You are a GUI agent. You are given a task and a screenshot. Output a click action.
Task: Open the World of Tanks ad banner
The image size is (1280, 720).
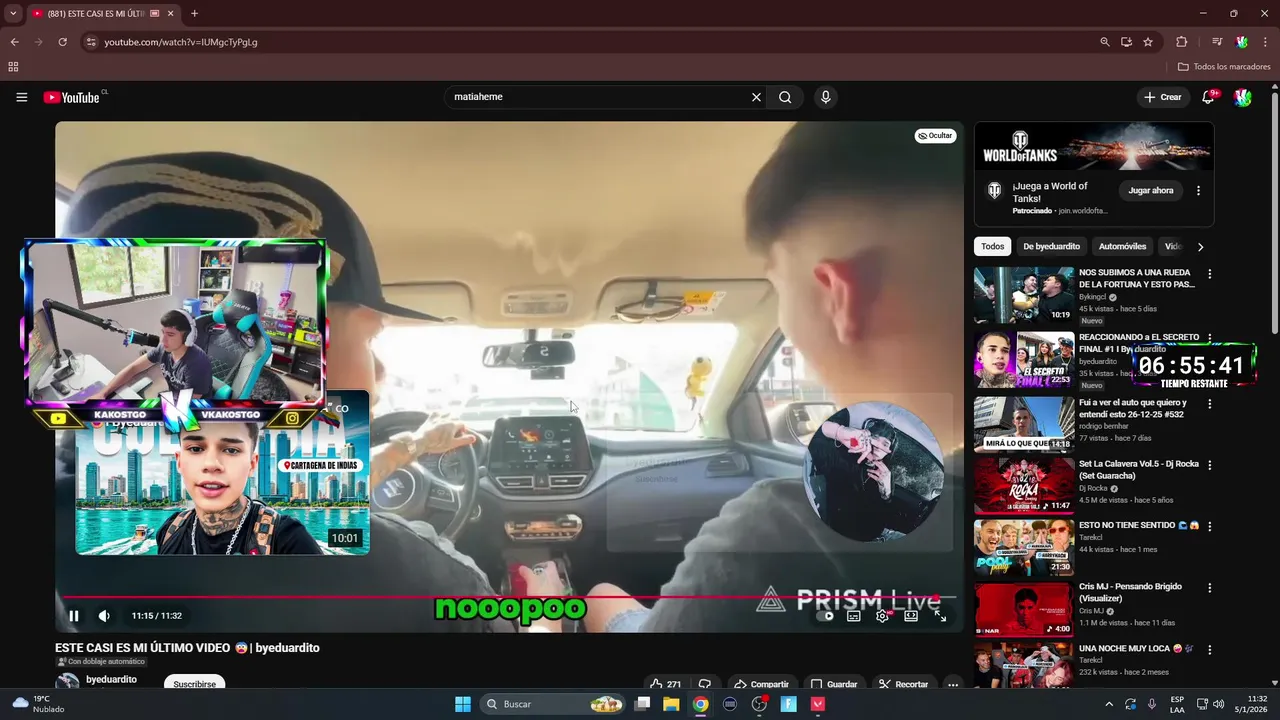1094,146
